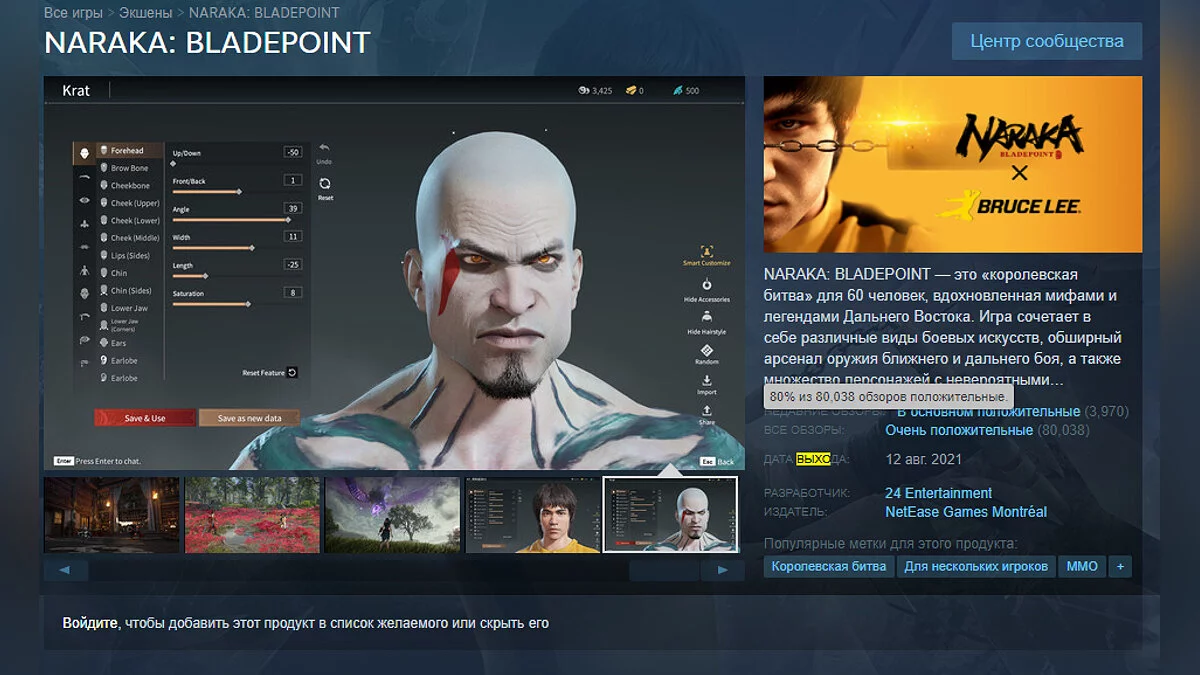Toggle Hide Accessories
The image size is (1200, 675).
click(x=707, y=289)
